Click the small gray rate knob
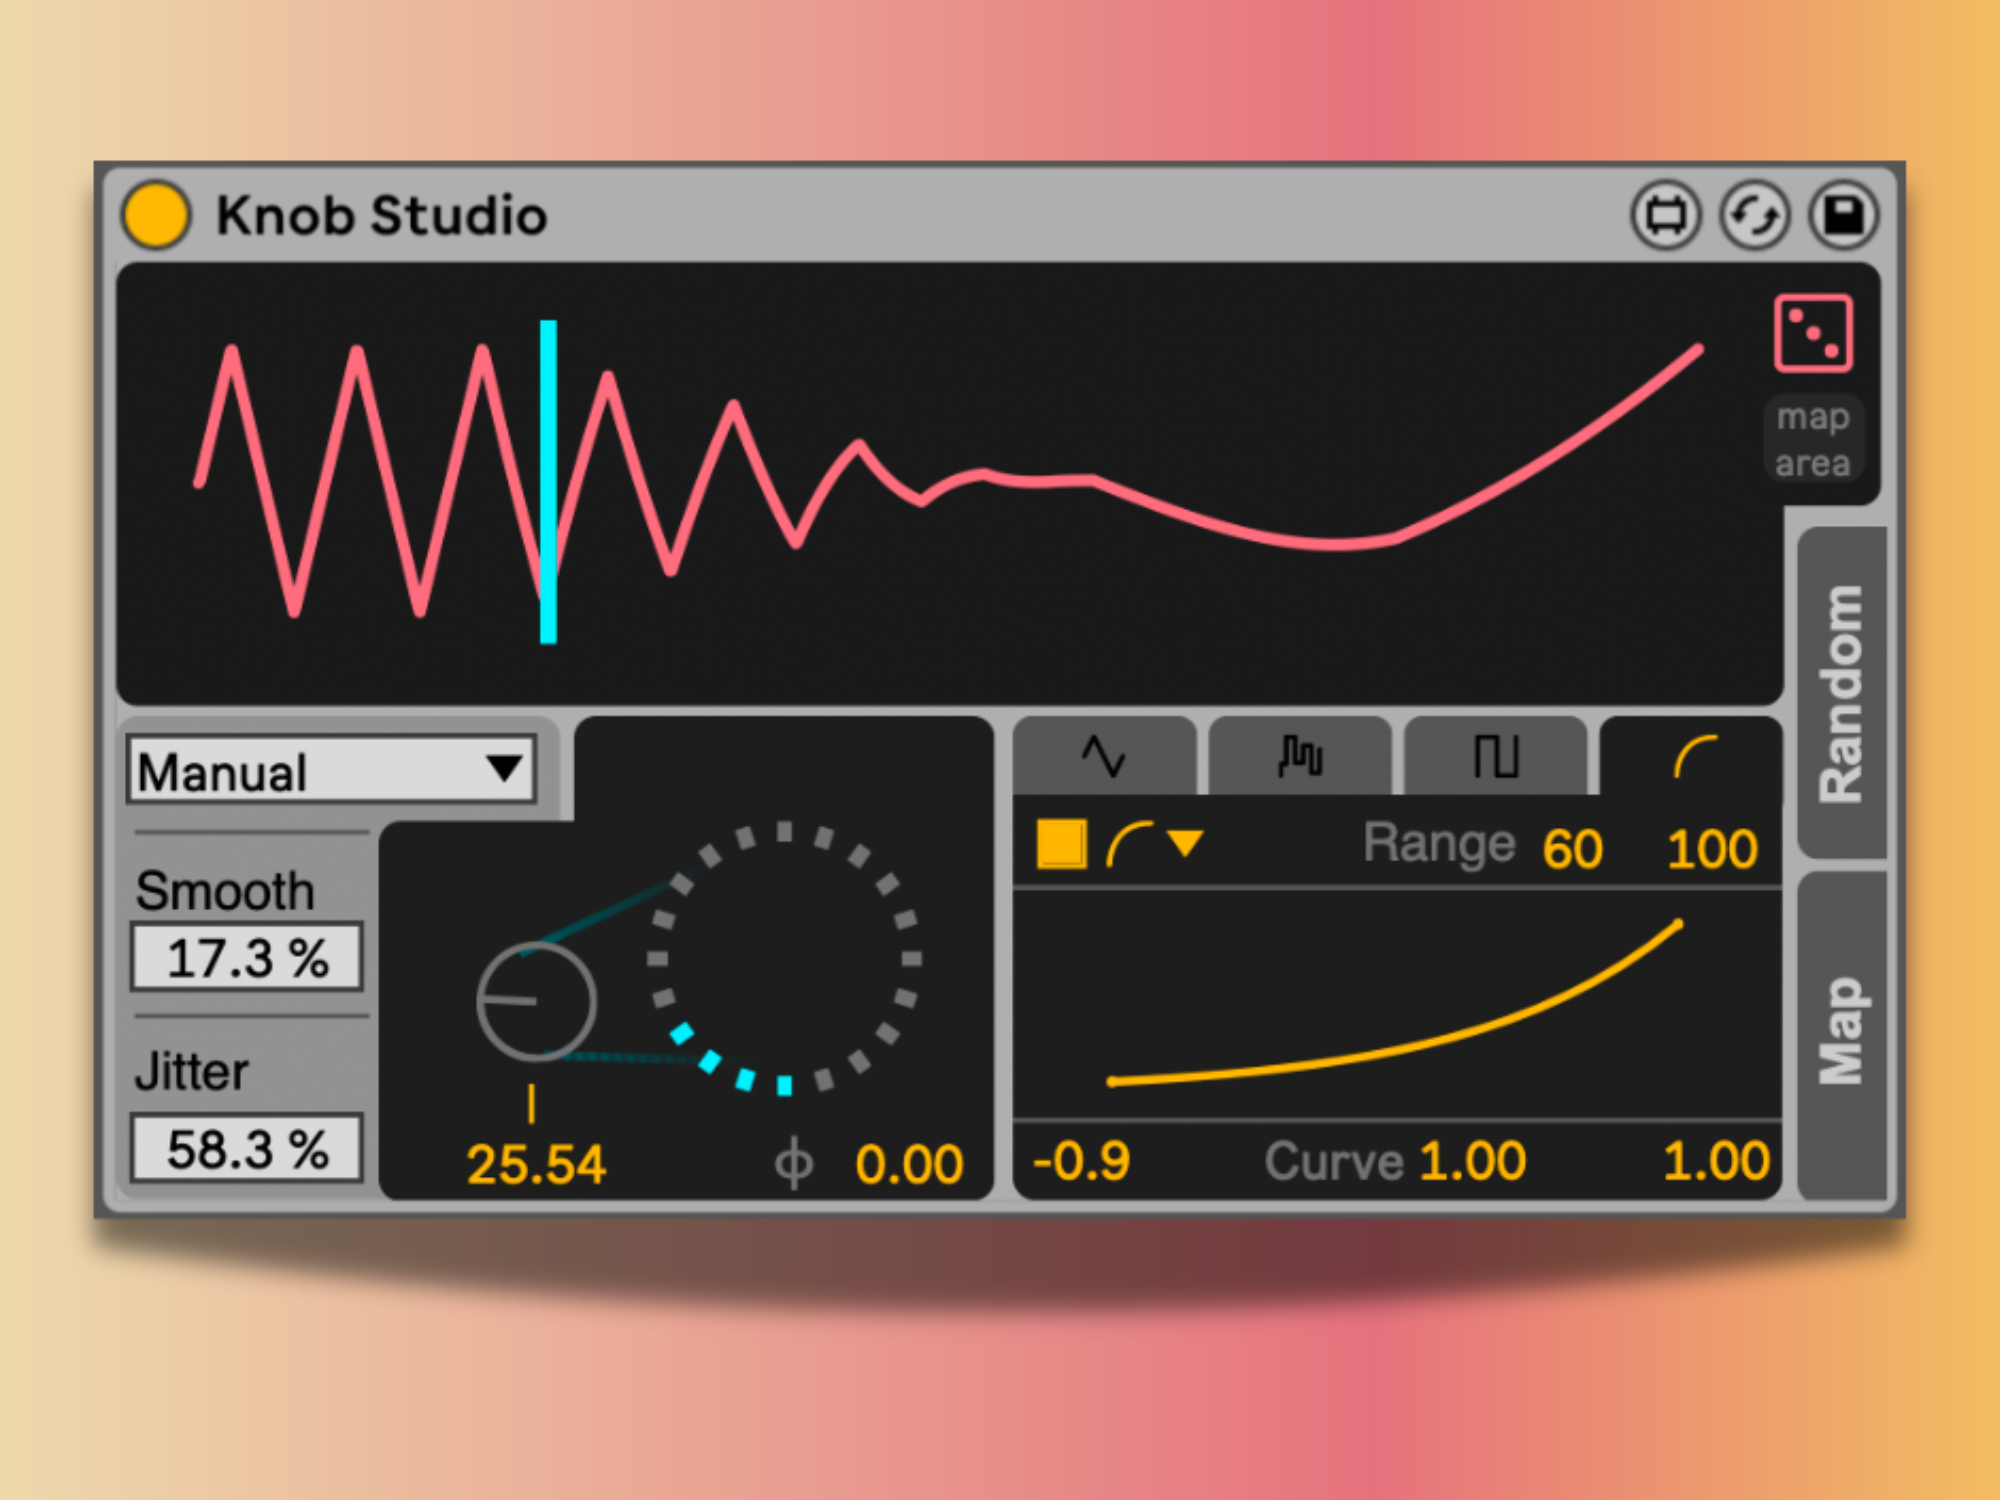Screen dimensions: 2000x1500 [536, 1001]
